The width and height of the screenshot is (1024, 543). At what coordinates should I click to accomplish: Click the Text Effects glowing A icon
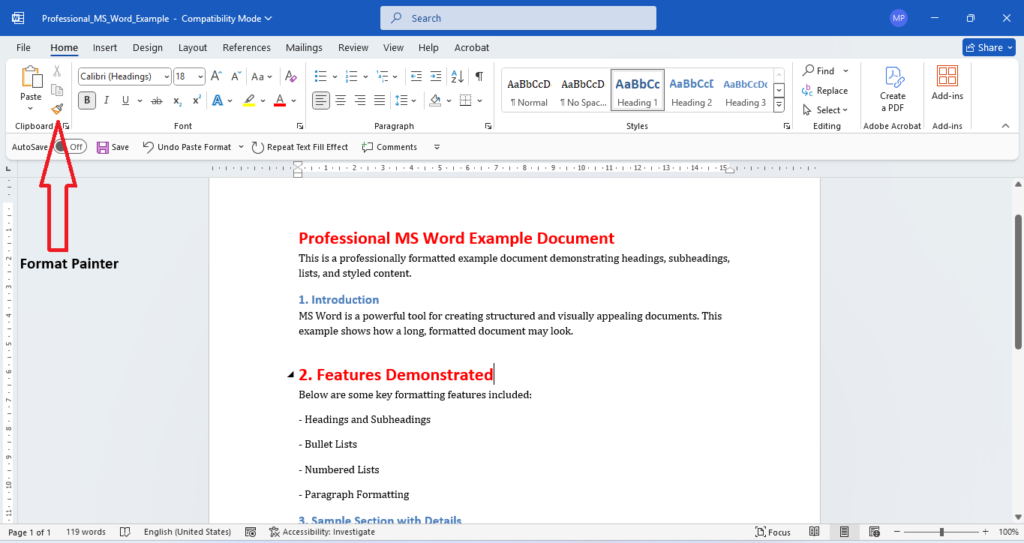click(217, 101)
